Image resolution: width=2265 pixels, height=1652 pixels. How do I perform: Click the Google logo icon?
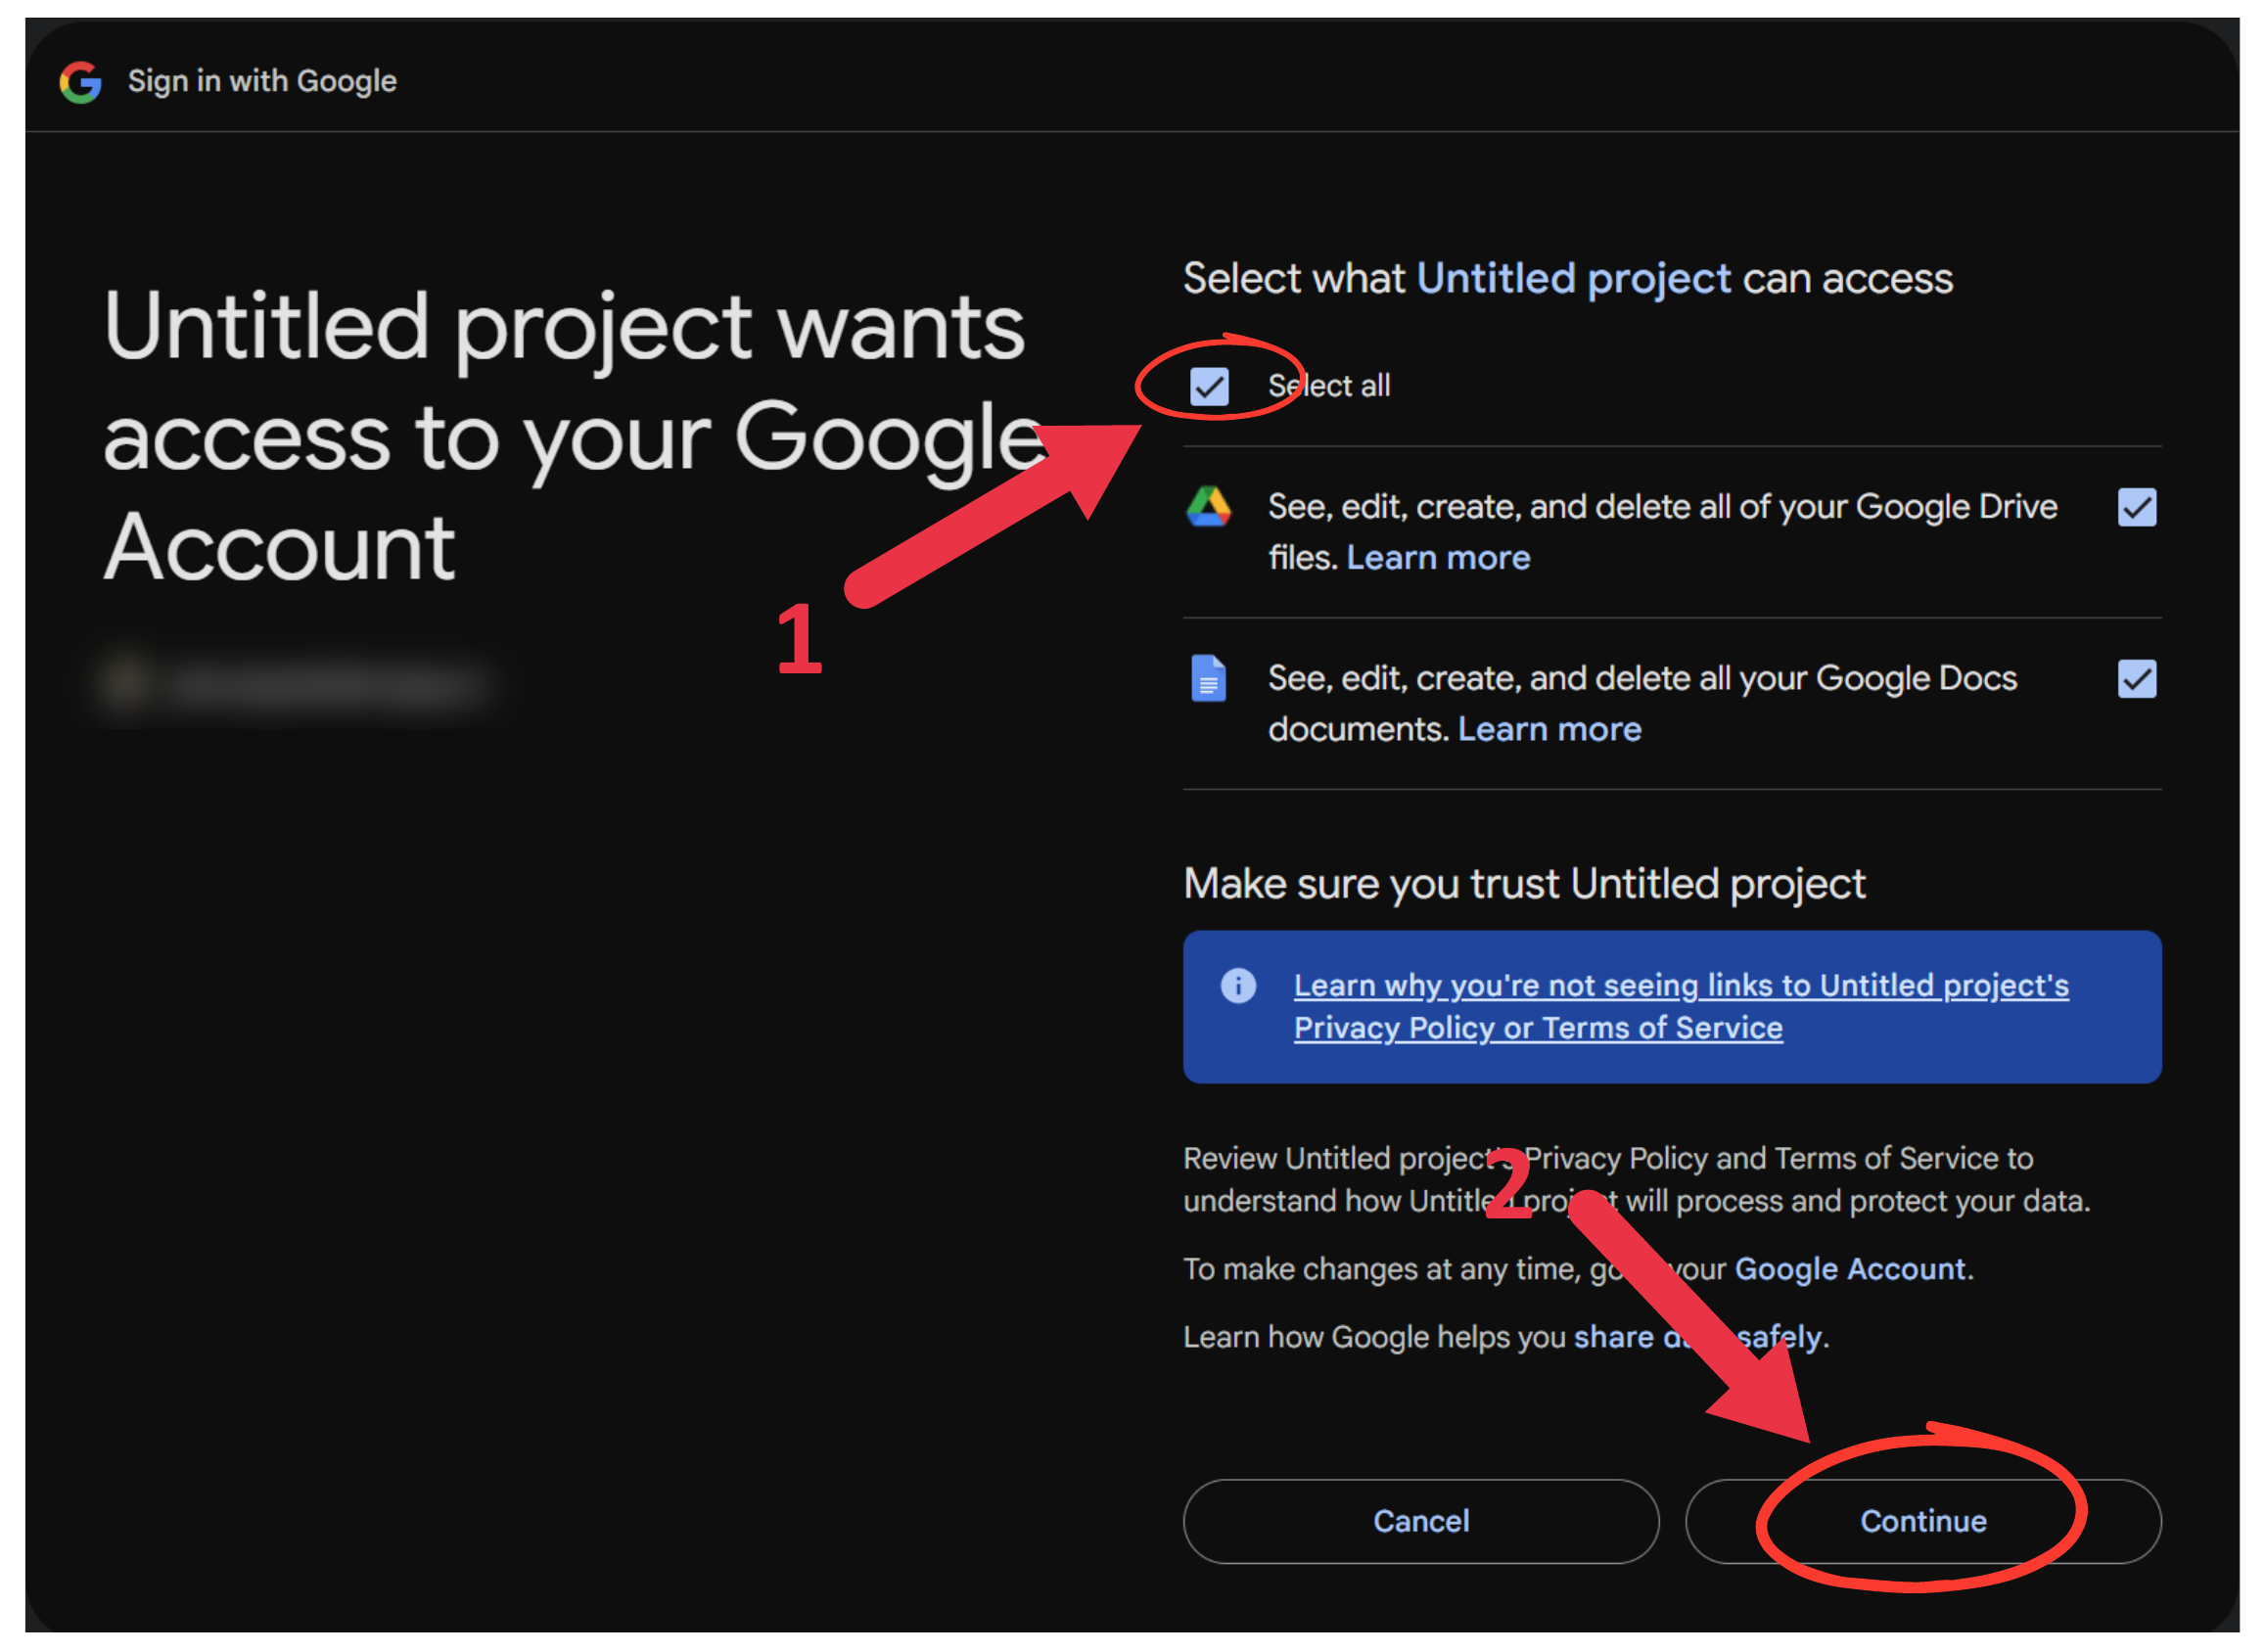pos(81,82)
